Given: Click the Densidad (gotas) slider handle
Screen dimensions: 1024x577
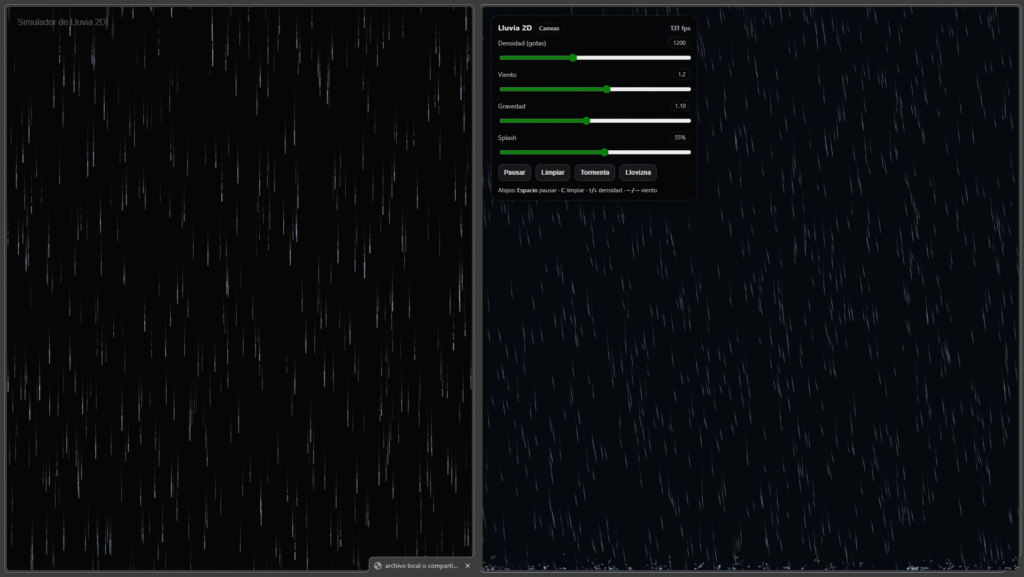Looking at the screenshot, I should tap(573, 58).
